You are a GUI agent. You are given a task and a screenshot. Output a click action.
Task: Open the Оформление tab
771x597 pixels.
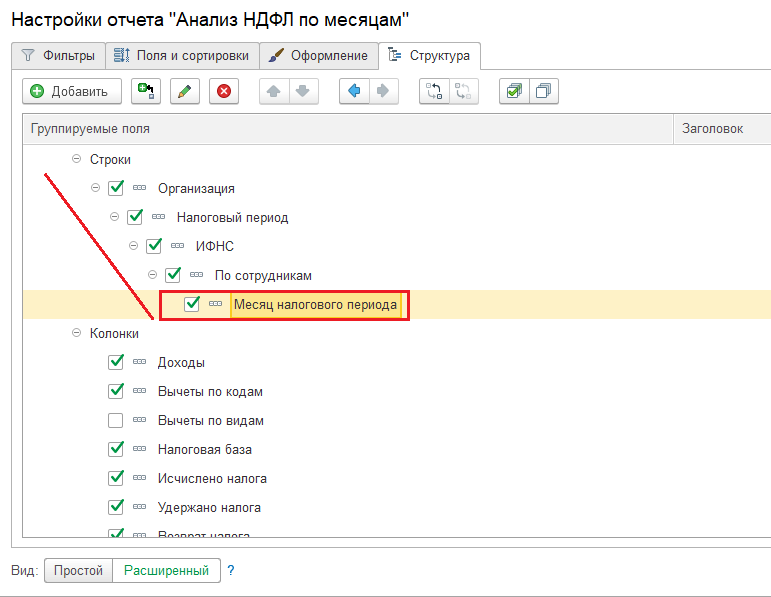pyautogui.click(x=319, y=56)
